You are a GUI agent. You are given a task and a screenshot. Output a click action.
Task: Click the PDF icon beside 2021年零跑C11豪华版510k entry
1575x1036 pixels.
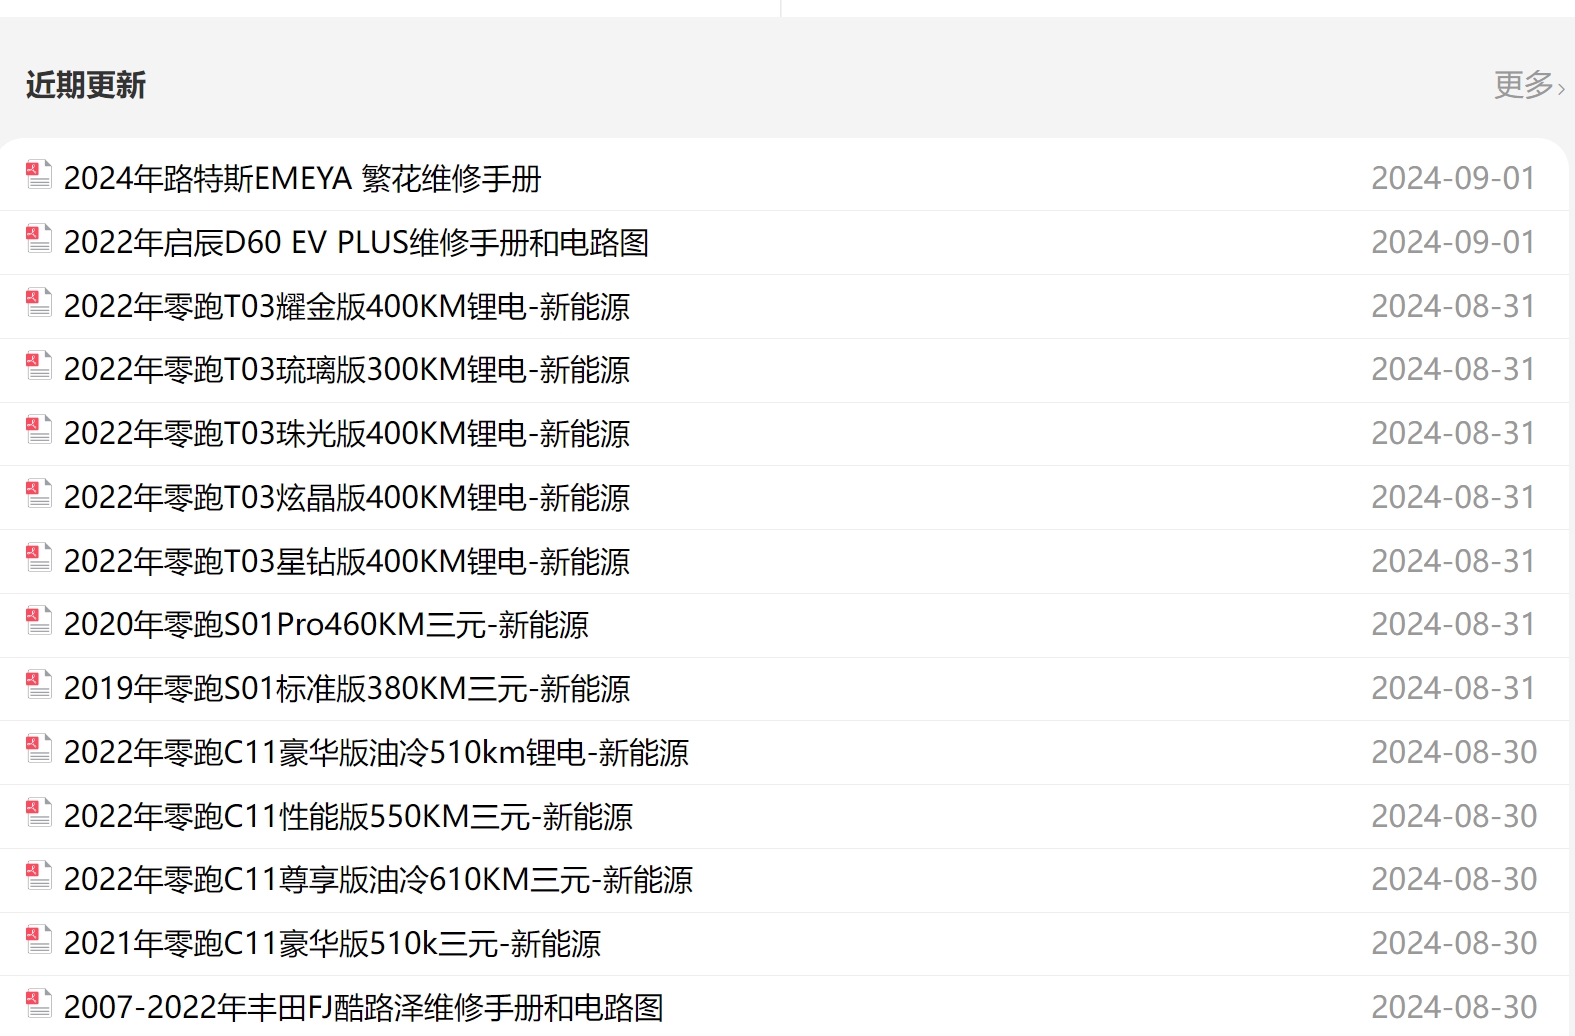pos(36,941)
